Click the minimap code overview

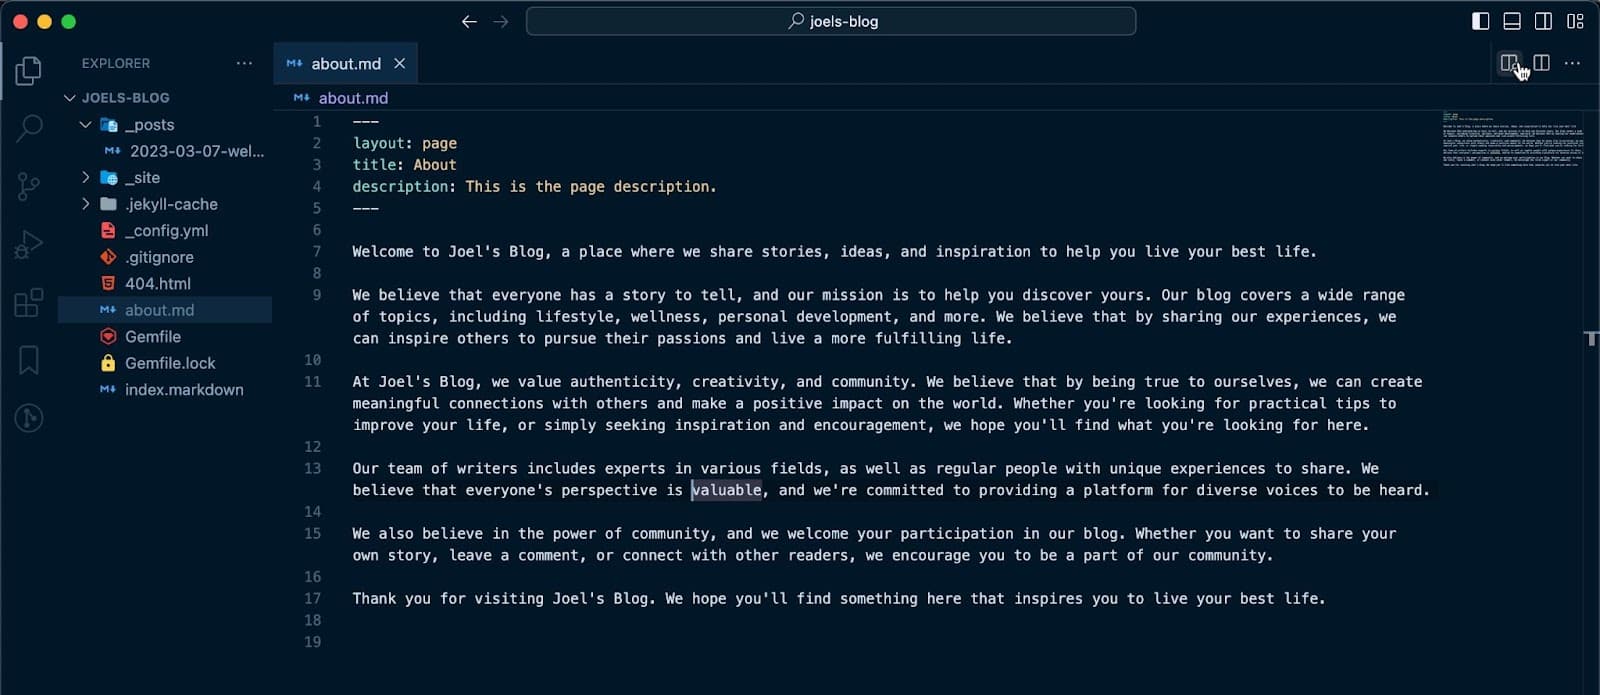pos(1511,138)
